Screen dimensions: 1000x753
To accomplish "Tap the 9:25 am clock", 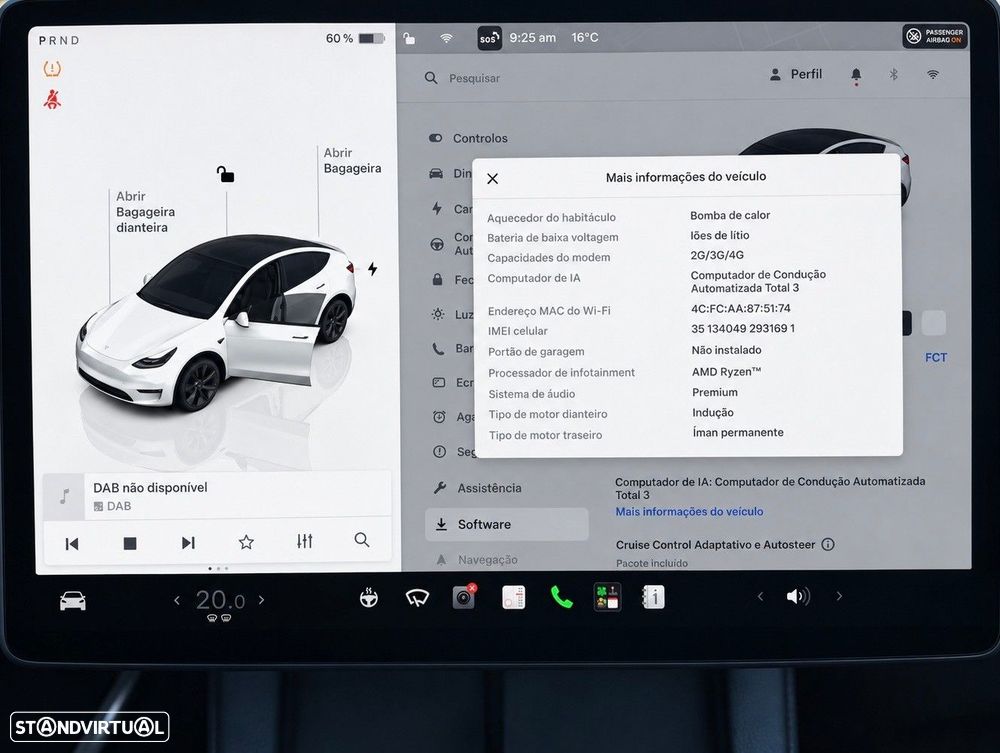I will [533, 38].
